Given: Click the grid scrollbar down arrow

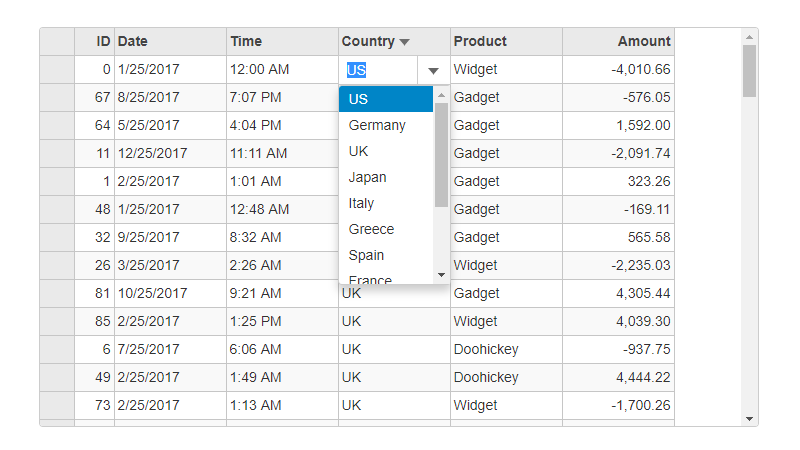Looking at the screenshot, I should click(x=749, y=419).
